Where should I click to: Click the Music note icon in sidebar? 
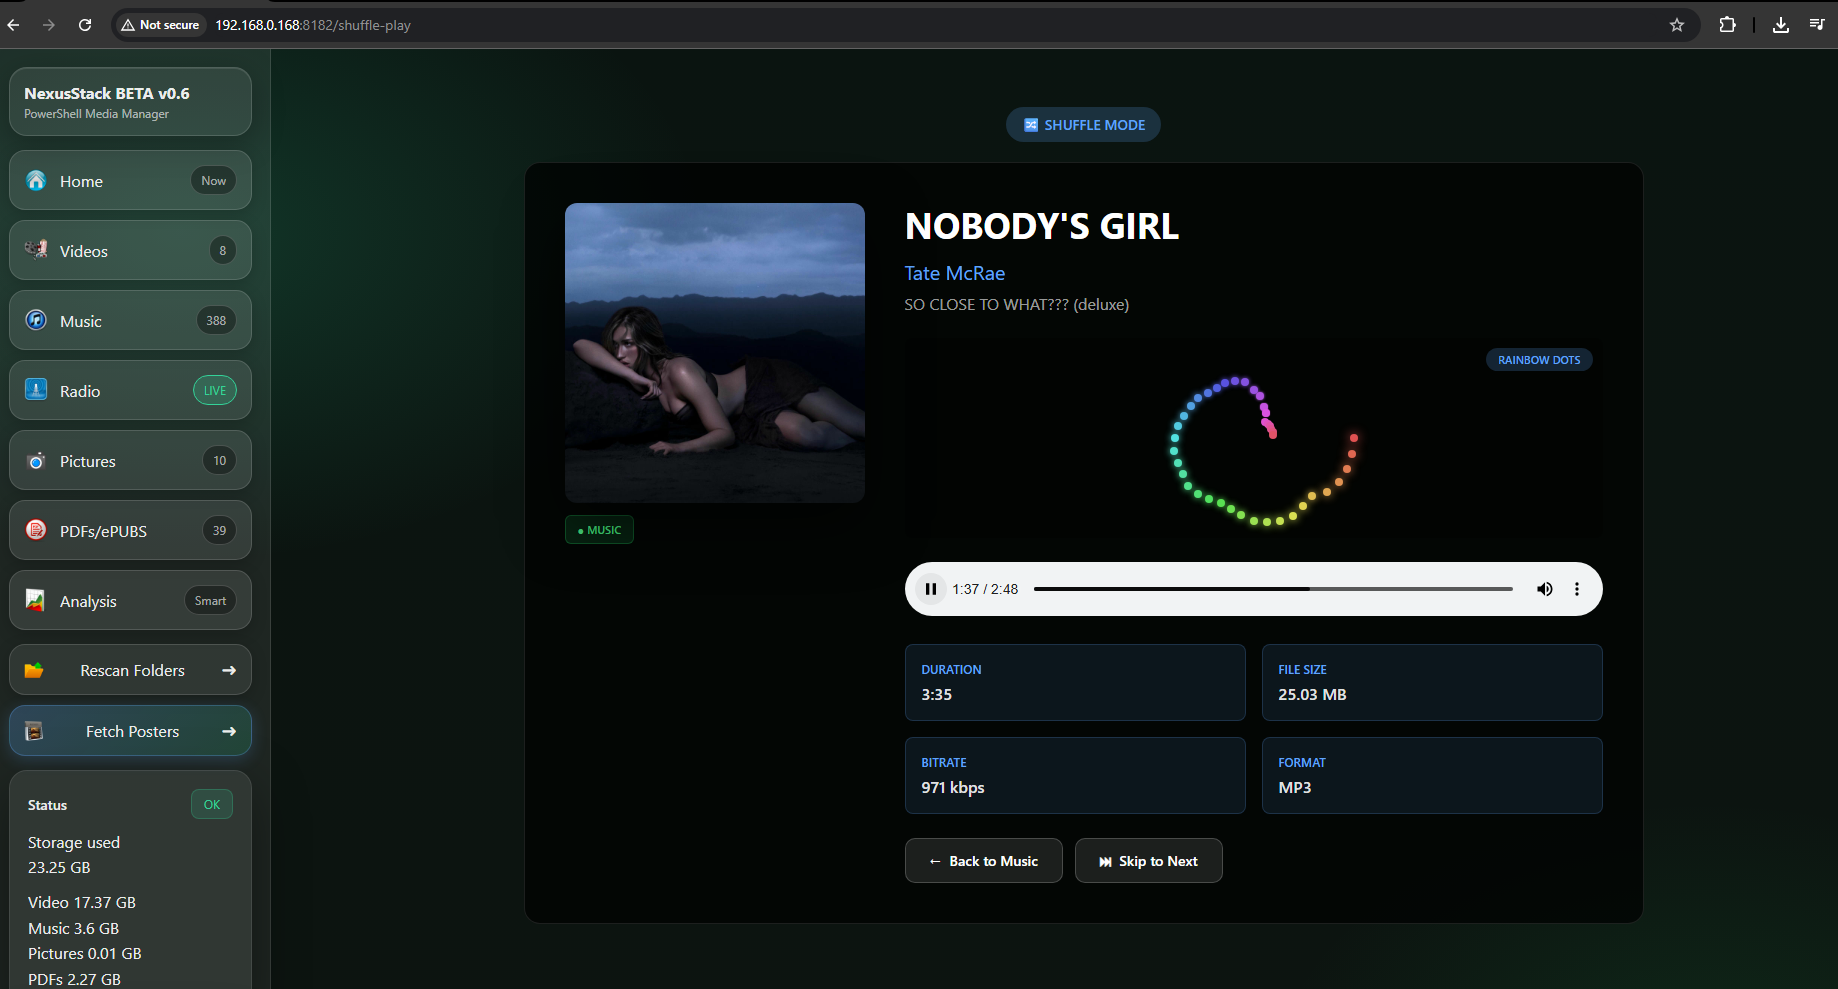37,320
